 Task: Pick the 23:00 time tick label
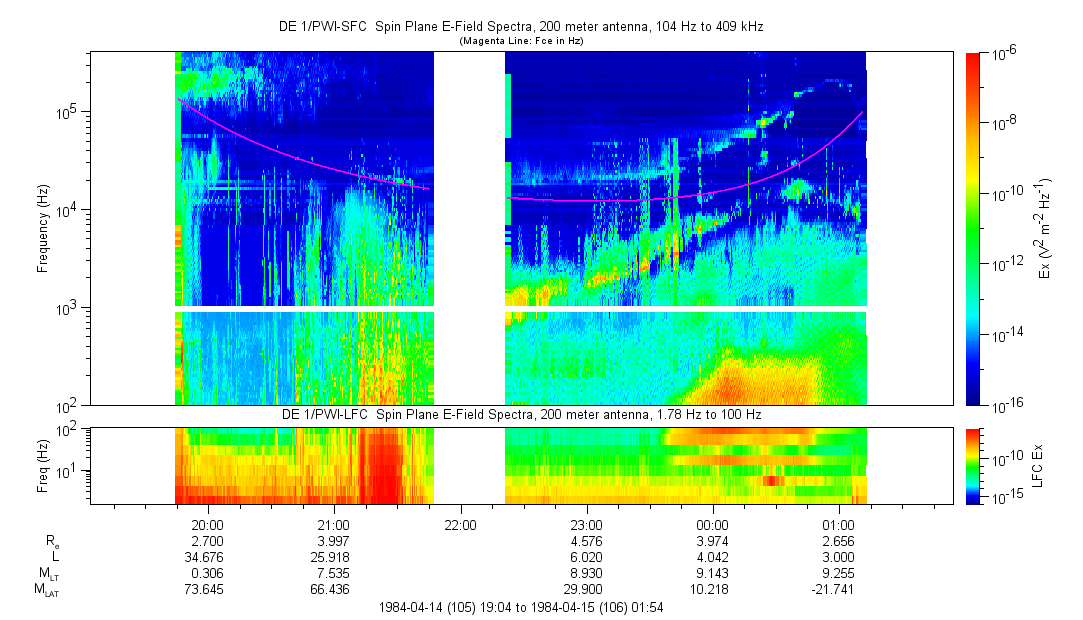(586, 524)
